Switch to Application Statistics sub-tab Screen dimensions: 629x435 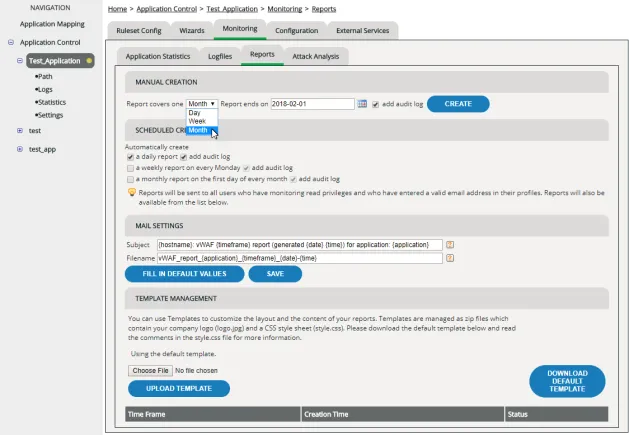coord(158,57)
